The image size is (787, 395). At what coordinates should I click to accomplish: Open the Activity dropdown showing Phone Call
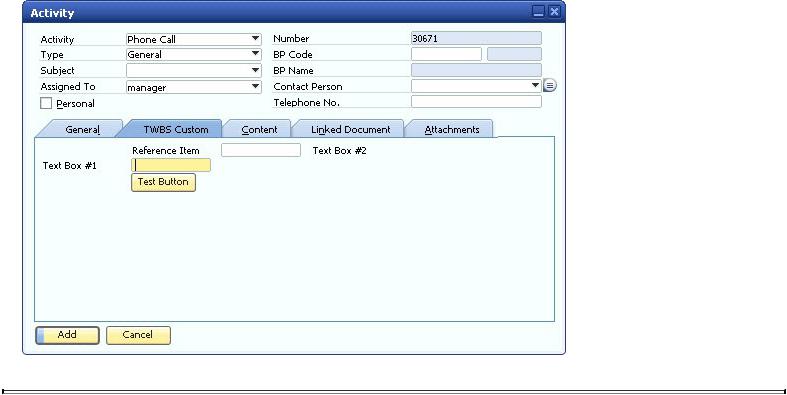pyautogui.click(x=194, y=39)
